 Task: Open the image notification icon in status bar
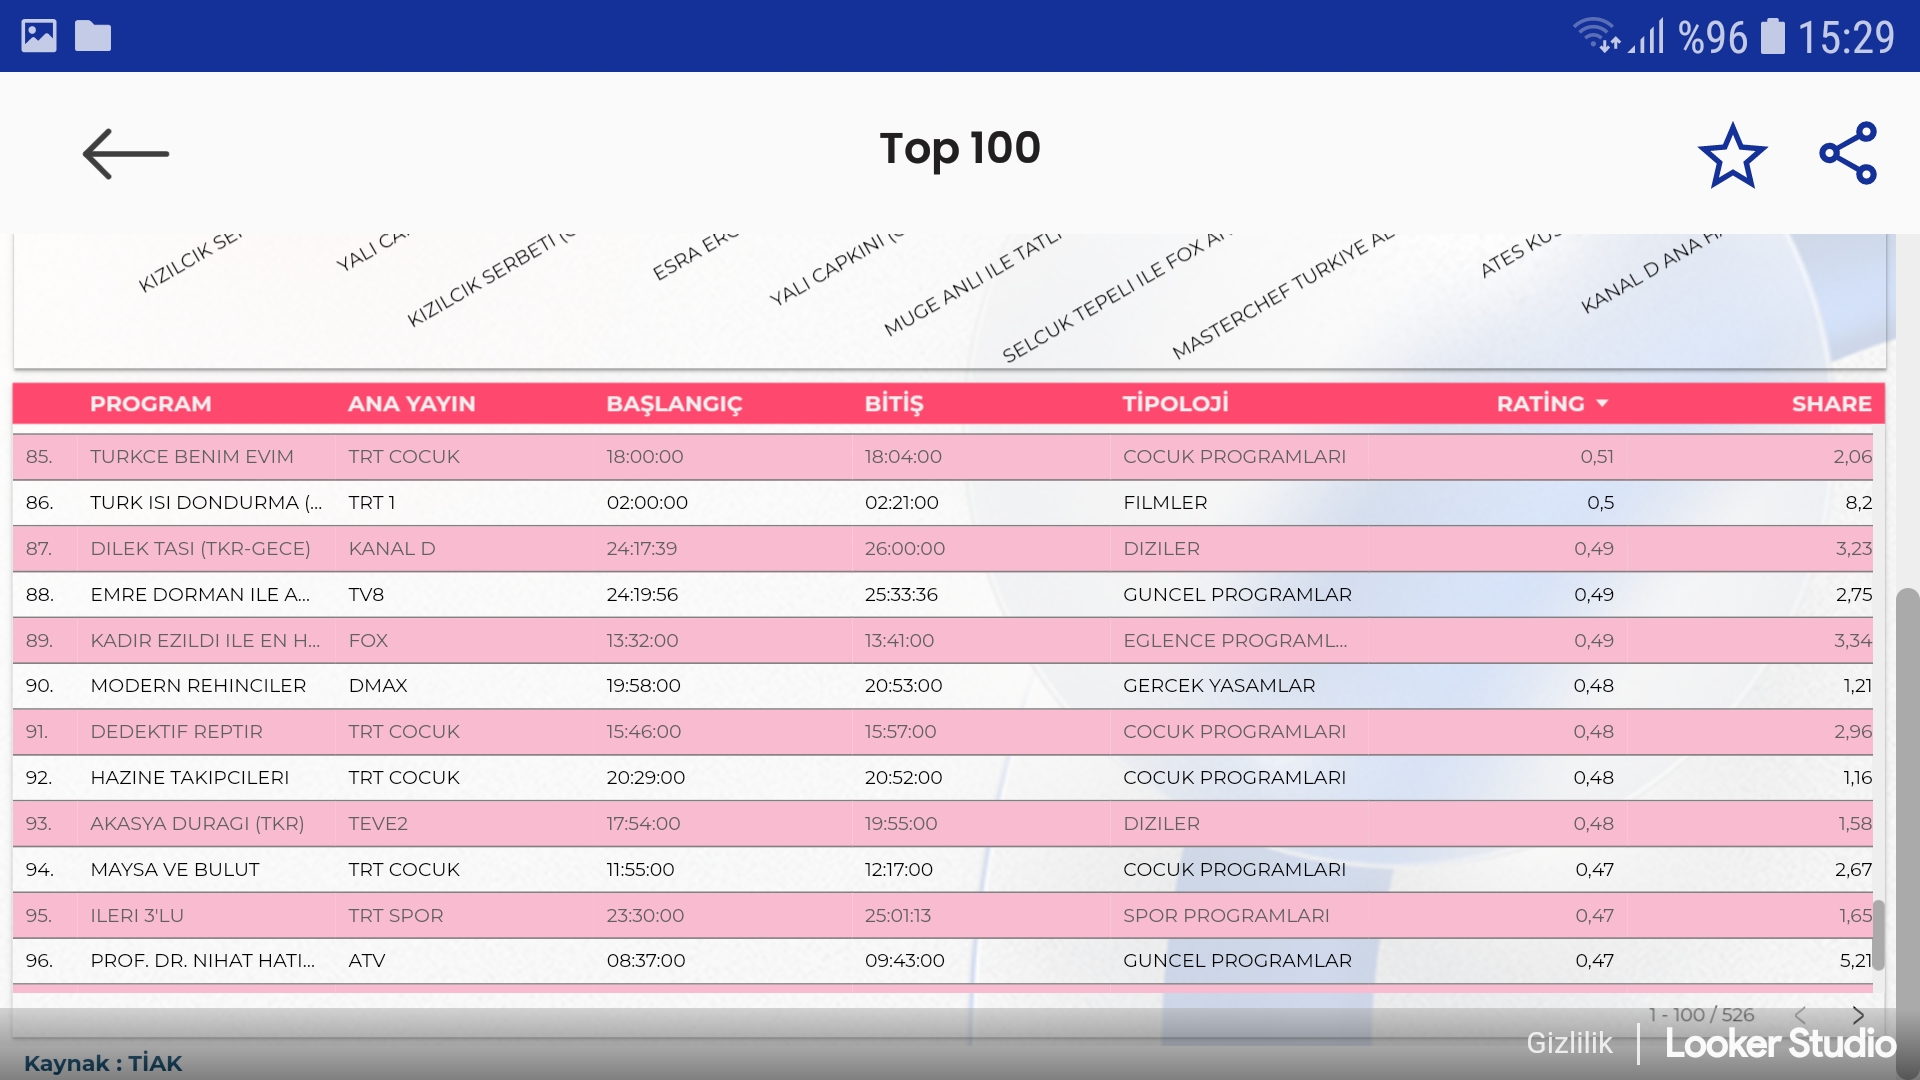pyautogui.click(x=39, y=36)
